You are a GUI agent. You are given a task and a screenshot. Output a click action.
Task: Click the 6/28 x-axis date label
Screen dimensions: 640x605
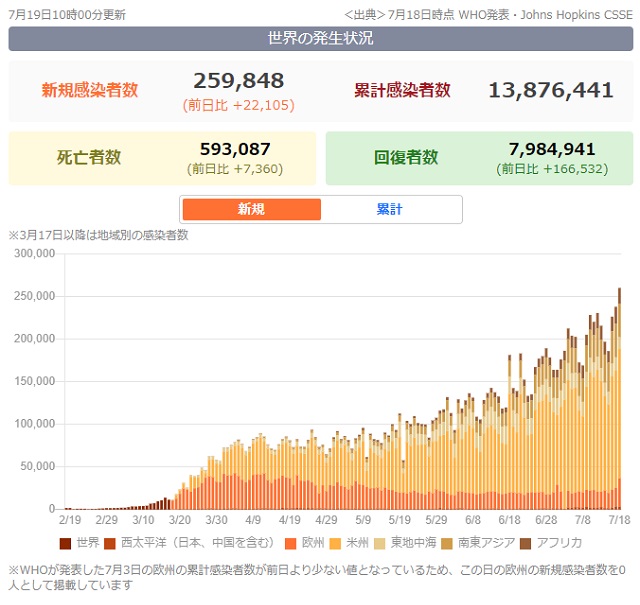pos(546,520)
